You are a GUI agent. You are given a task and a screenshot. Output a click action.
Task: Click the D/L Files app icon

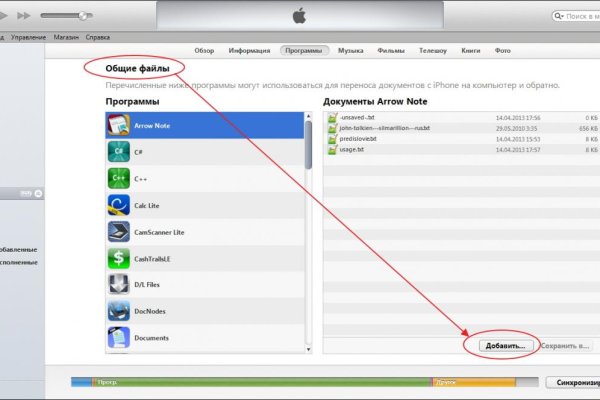[117, 286]
